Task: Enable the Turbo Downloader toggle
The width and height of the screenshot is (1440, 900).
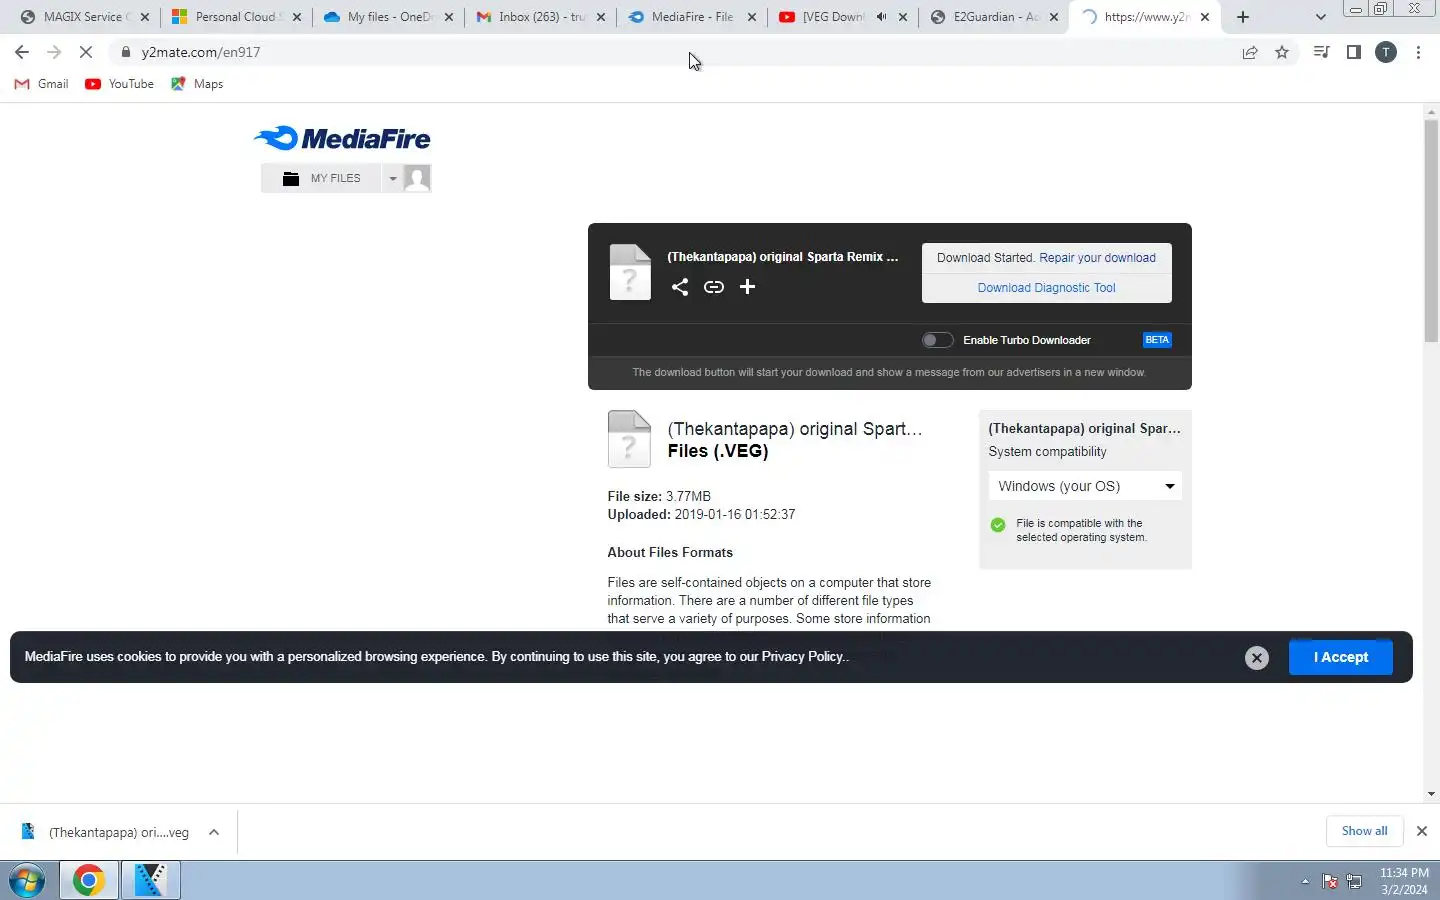Action: (937, 340)
